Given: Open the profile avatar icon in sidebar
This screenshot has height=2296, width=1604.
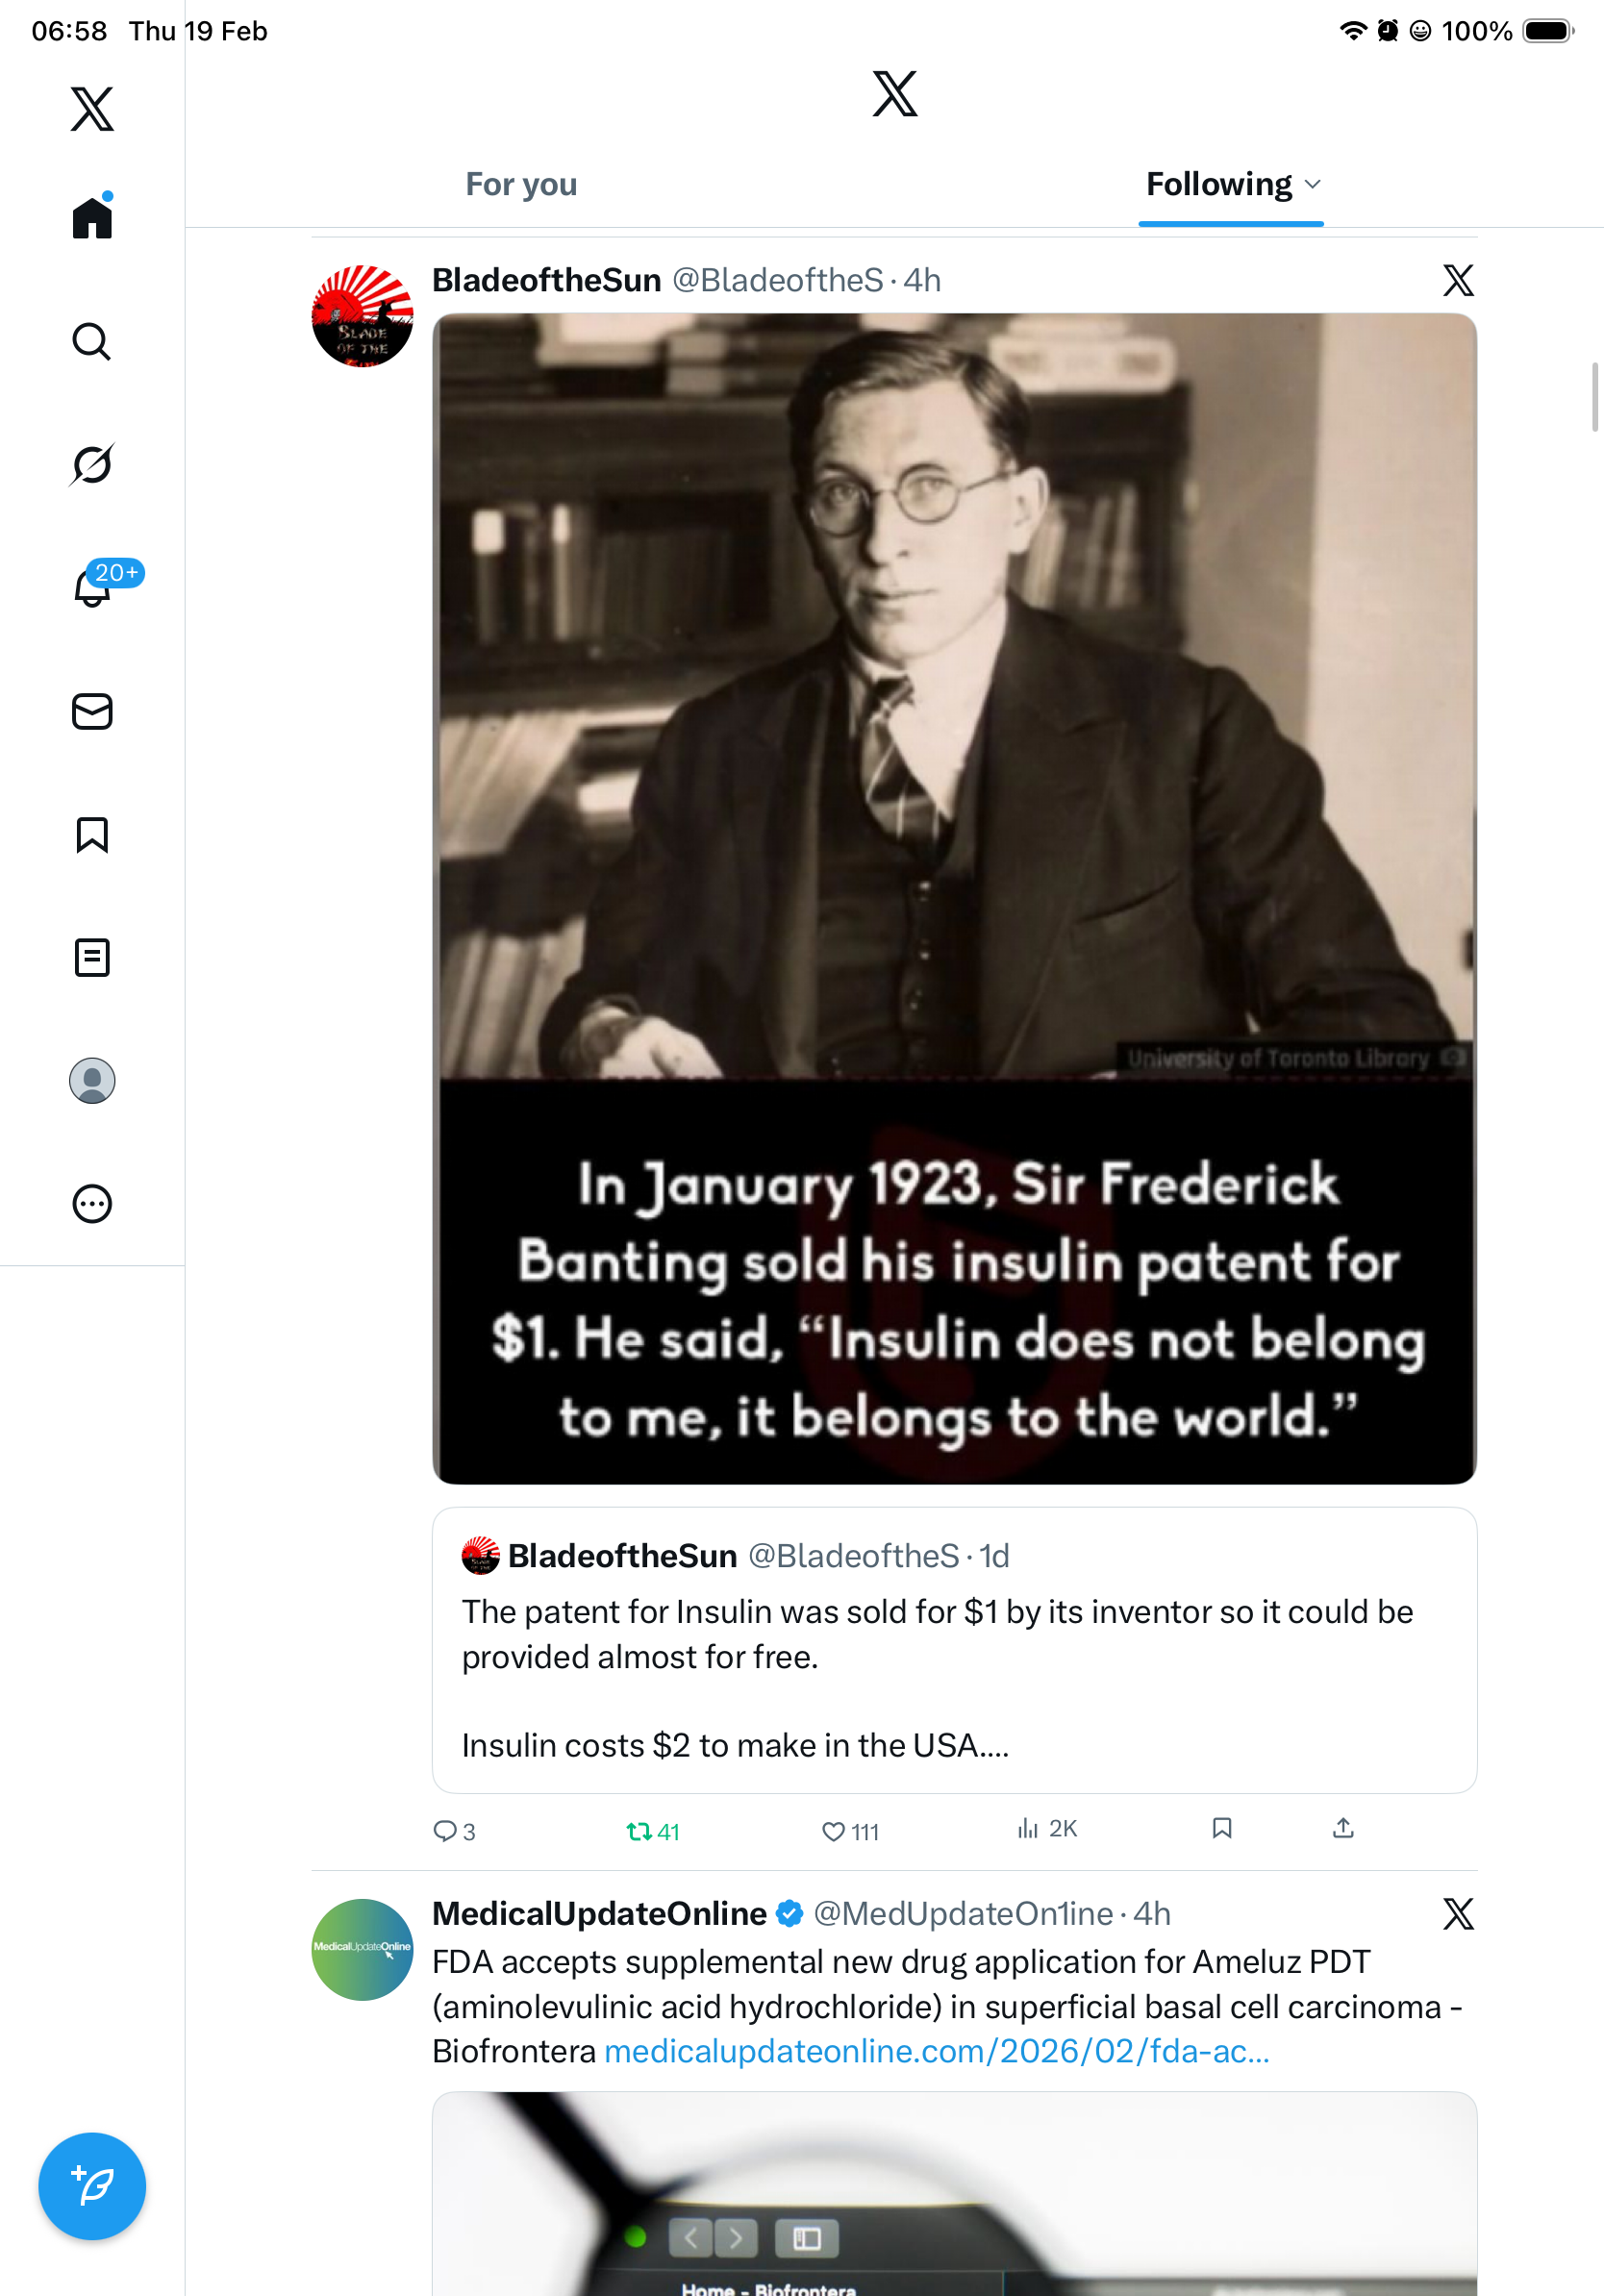Looking at the screenshot, I should 92,1081.
